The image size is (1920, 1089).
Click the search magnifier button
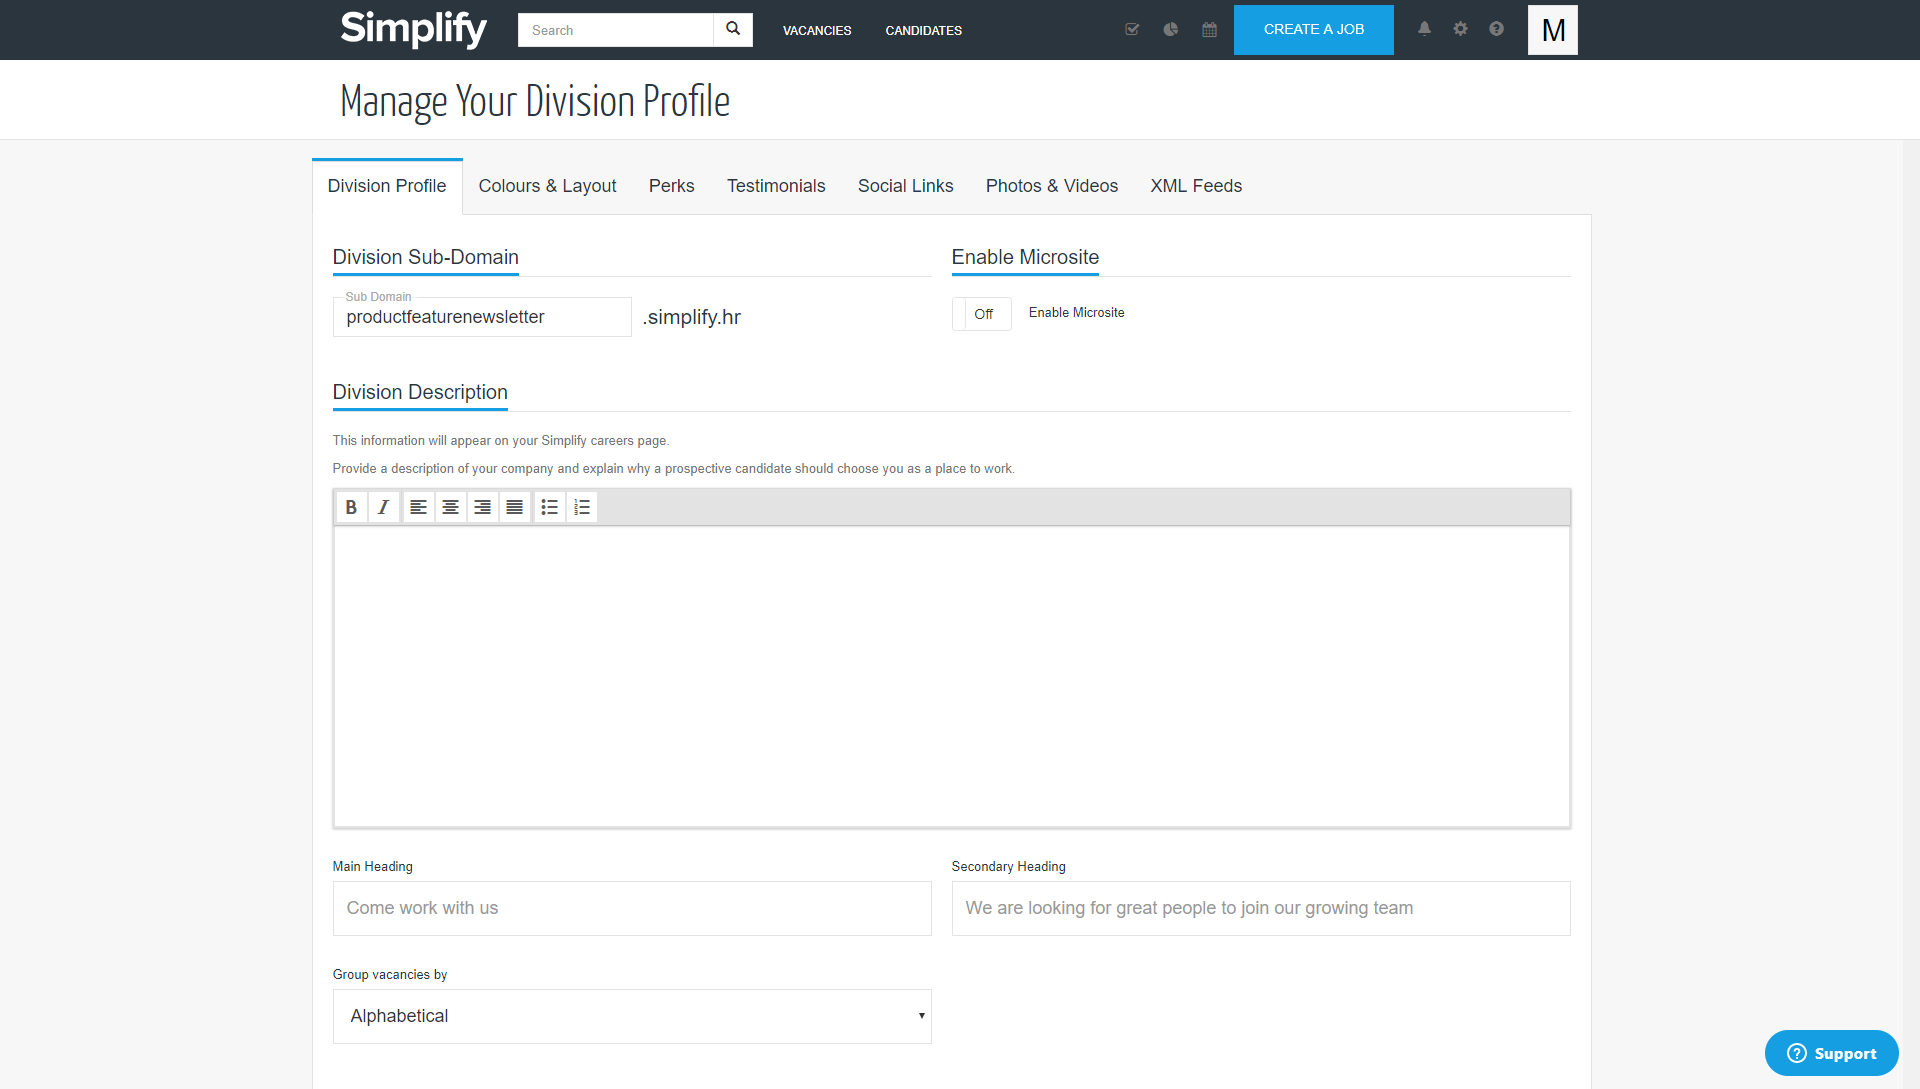733,29
